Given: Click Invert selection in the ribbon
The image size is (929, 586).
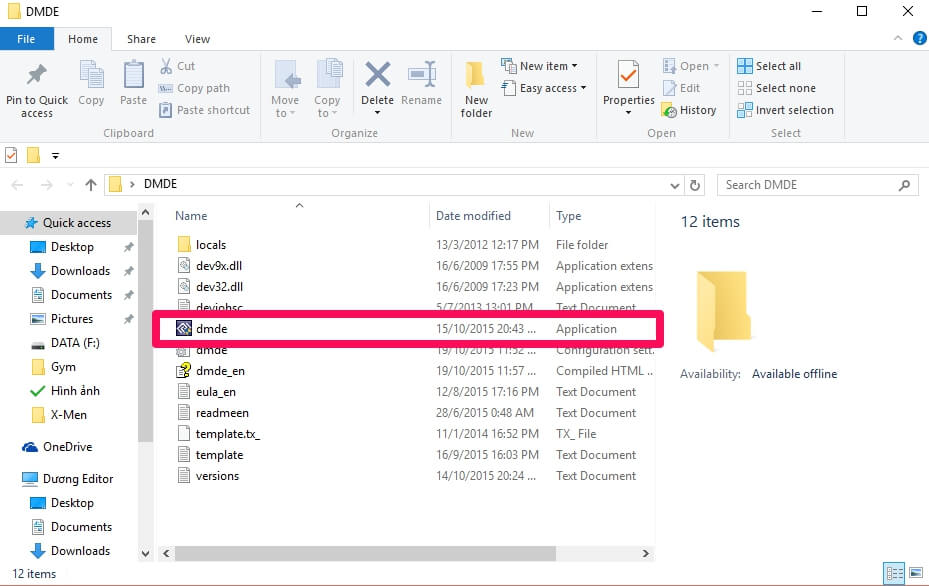Looking at the screenshot, I should point(785,110).
